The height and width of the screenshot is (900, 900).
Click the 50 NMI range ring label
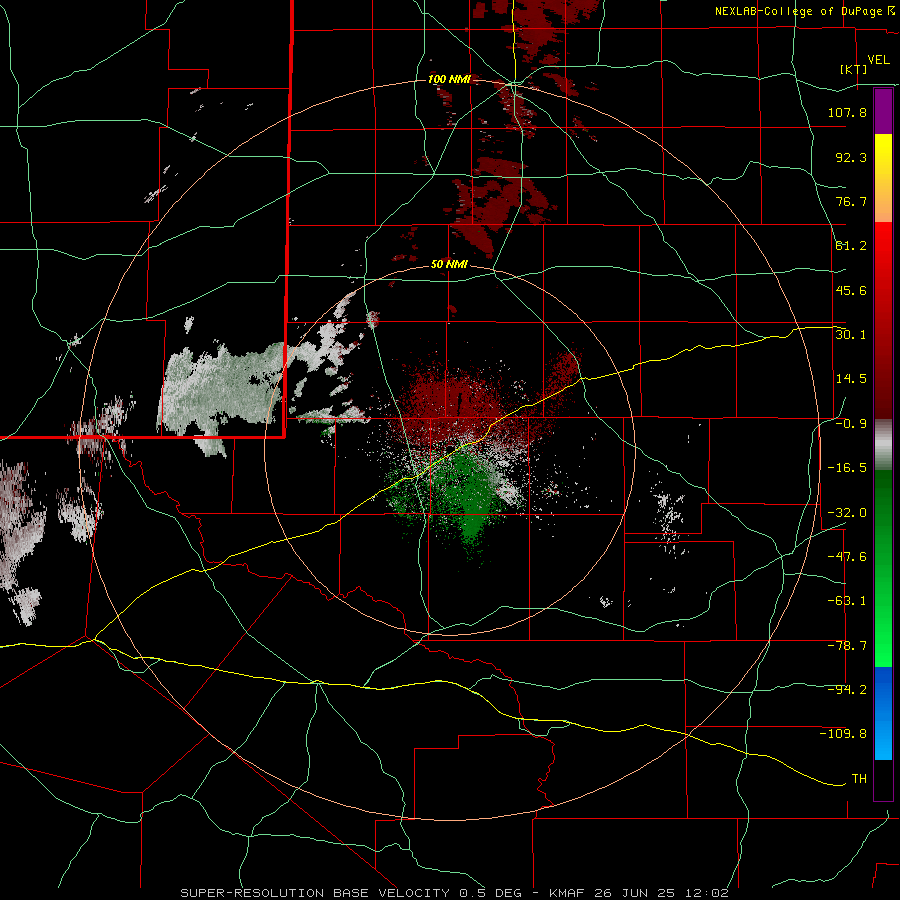tap(449, 264)
